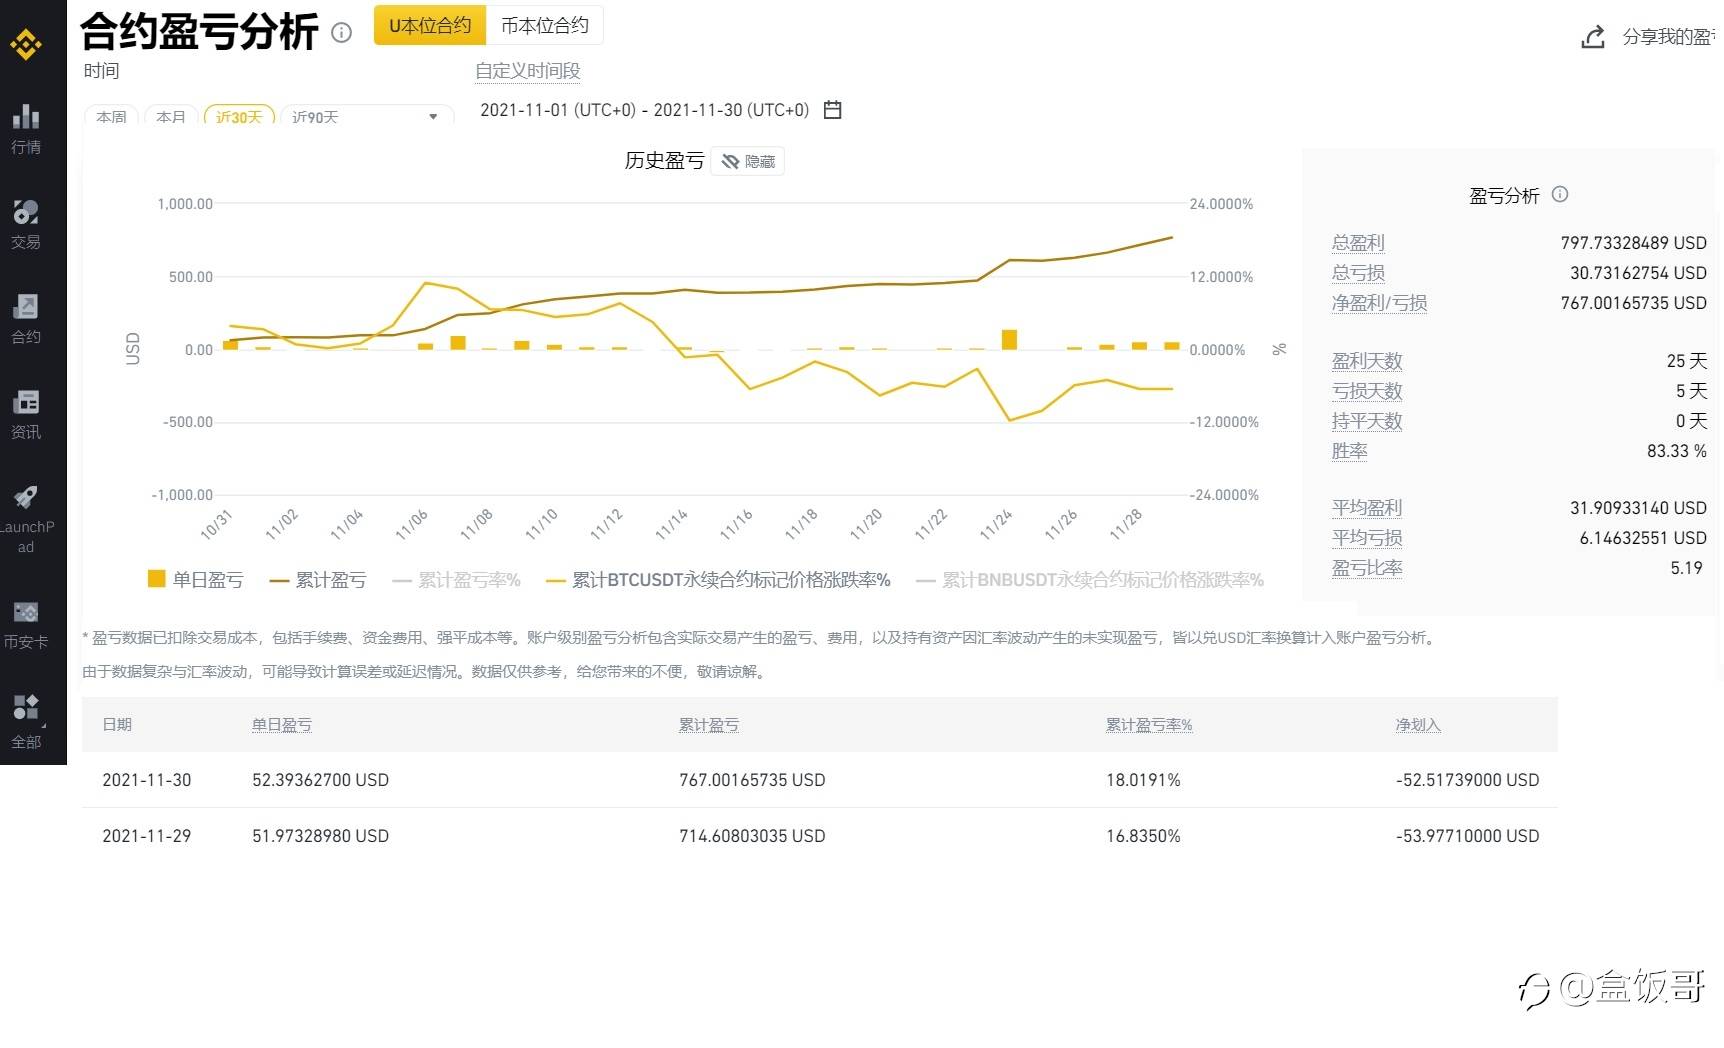Select the 近30天 time filter

pos(239,117)
